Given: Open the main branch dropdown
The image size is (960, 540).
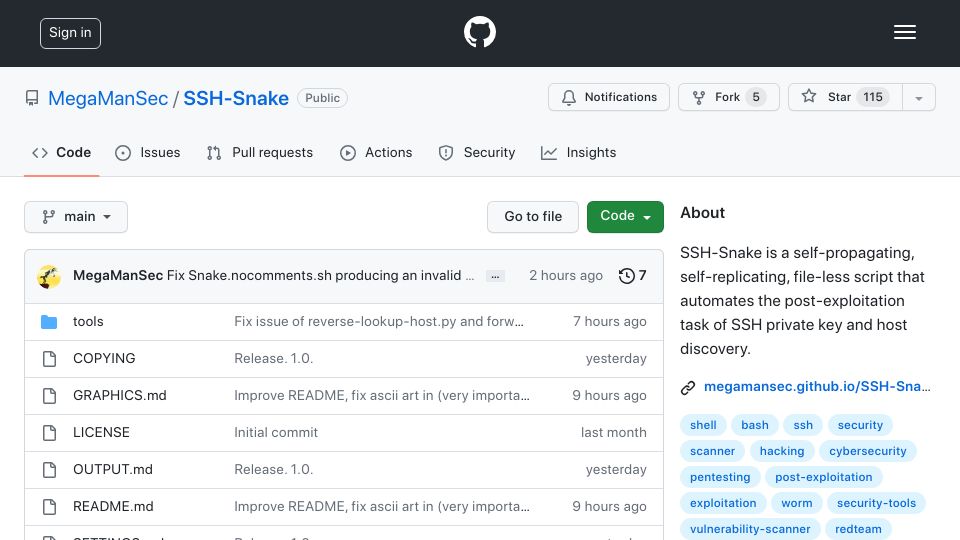Looking at the screenshot, I should click(76, 217).
